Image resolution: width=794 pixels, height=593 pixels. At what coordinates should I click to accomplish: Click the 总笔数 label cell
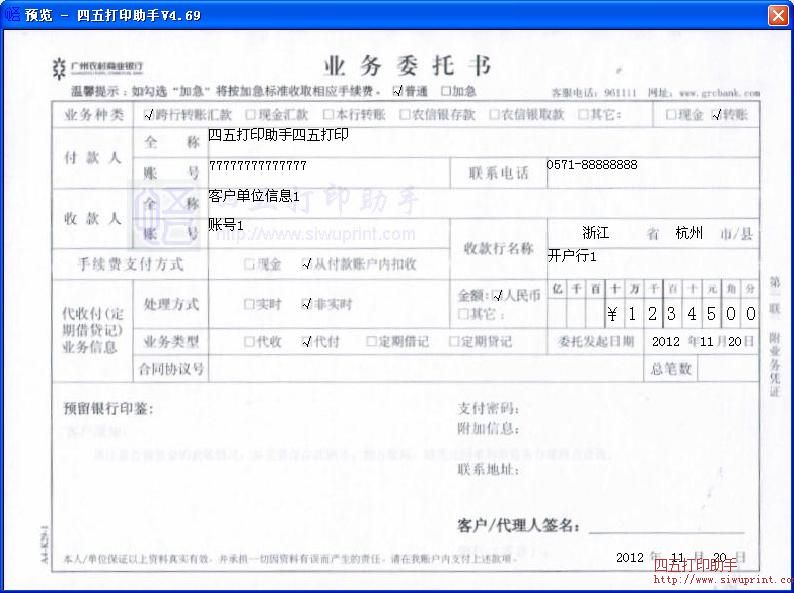coord(671,368)
